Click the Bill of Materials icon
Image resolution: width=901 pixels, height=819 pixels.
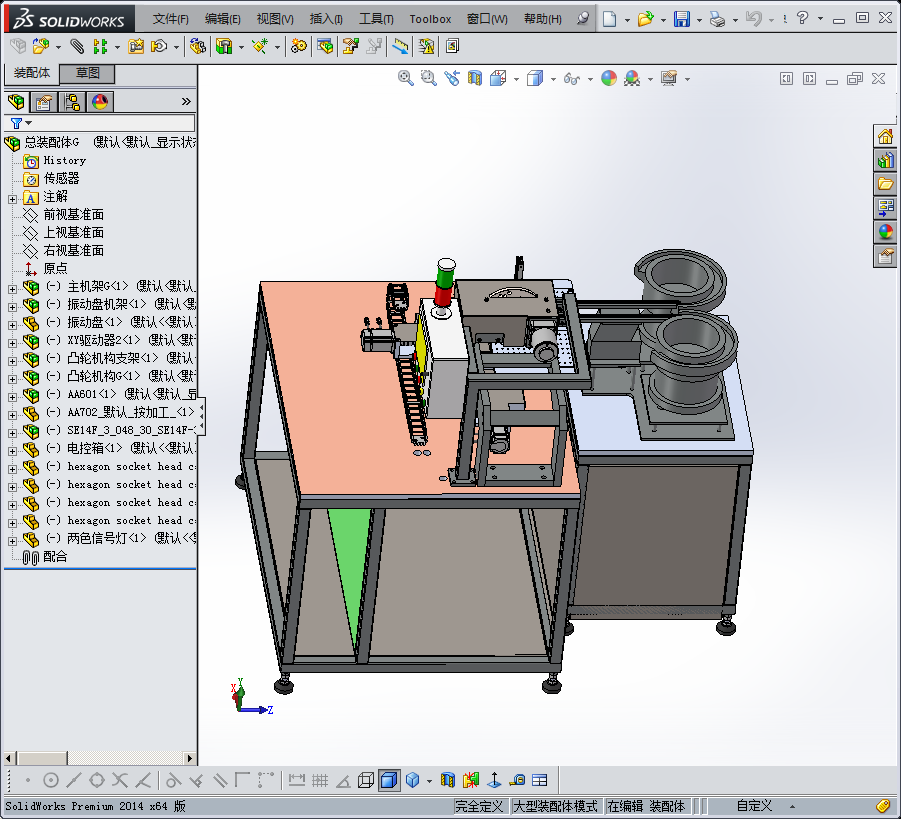tap(325, 46)
